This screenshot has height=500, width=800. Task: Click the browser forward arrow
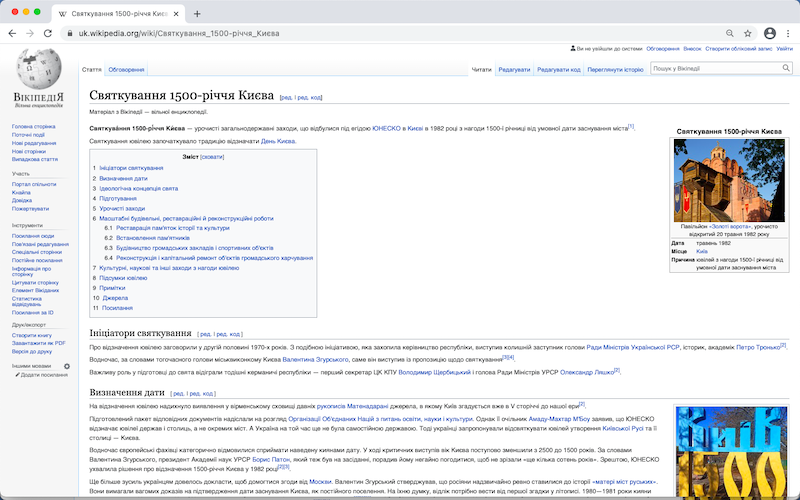coord(30,33)
